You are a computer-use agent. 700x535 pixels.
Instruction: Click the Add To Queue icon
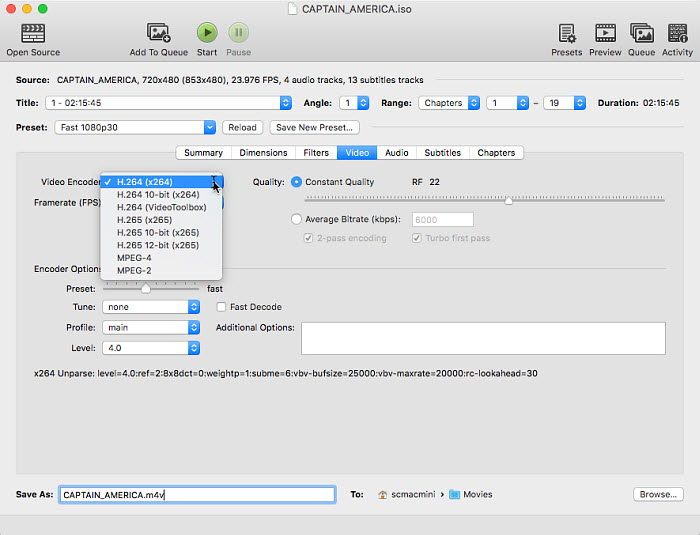(x=158, y=33)
